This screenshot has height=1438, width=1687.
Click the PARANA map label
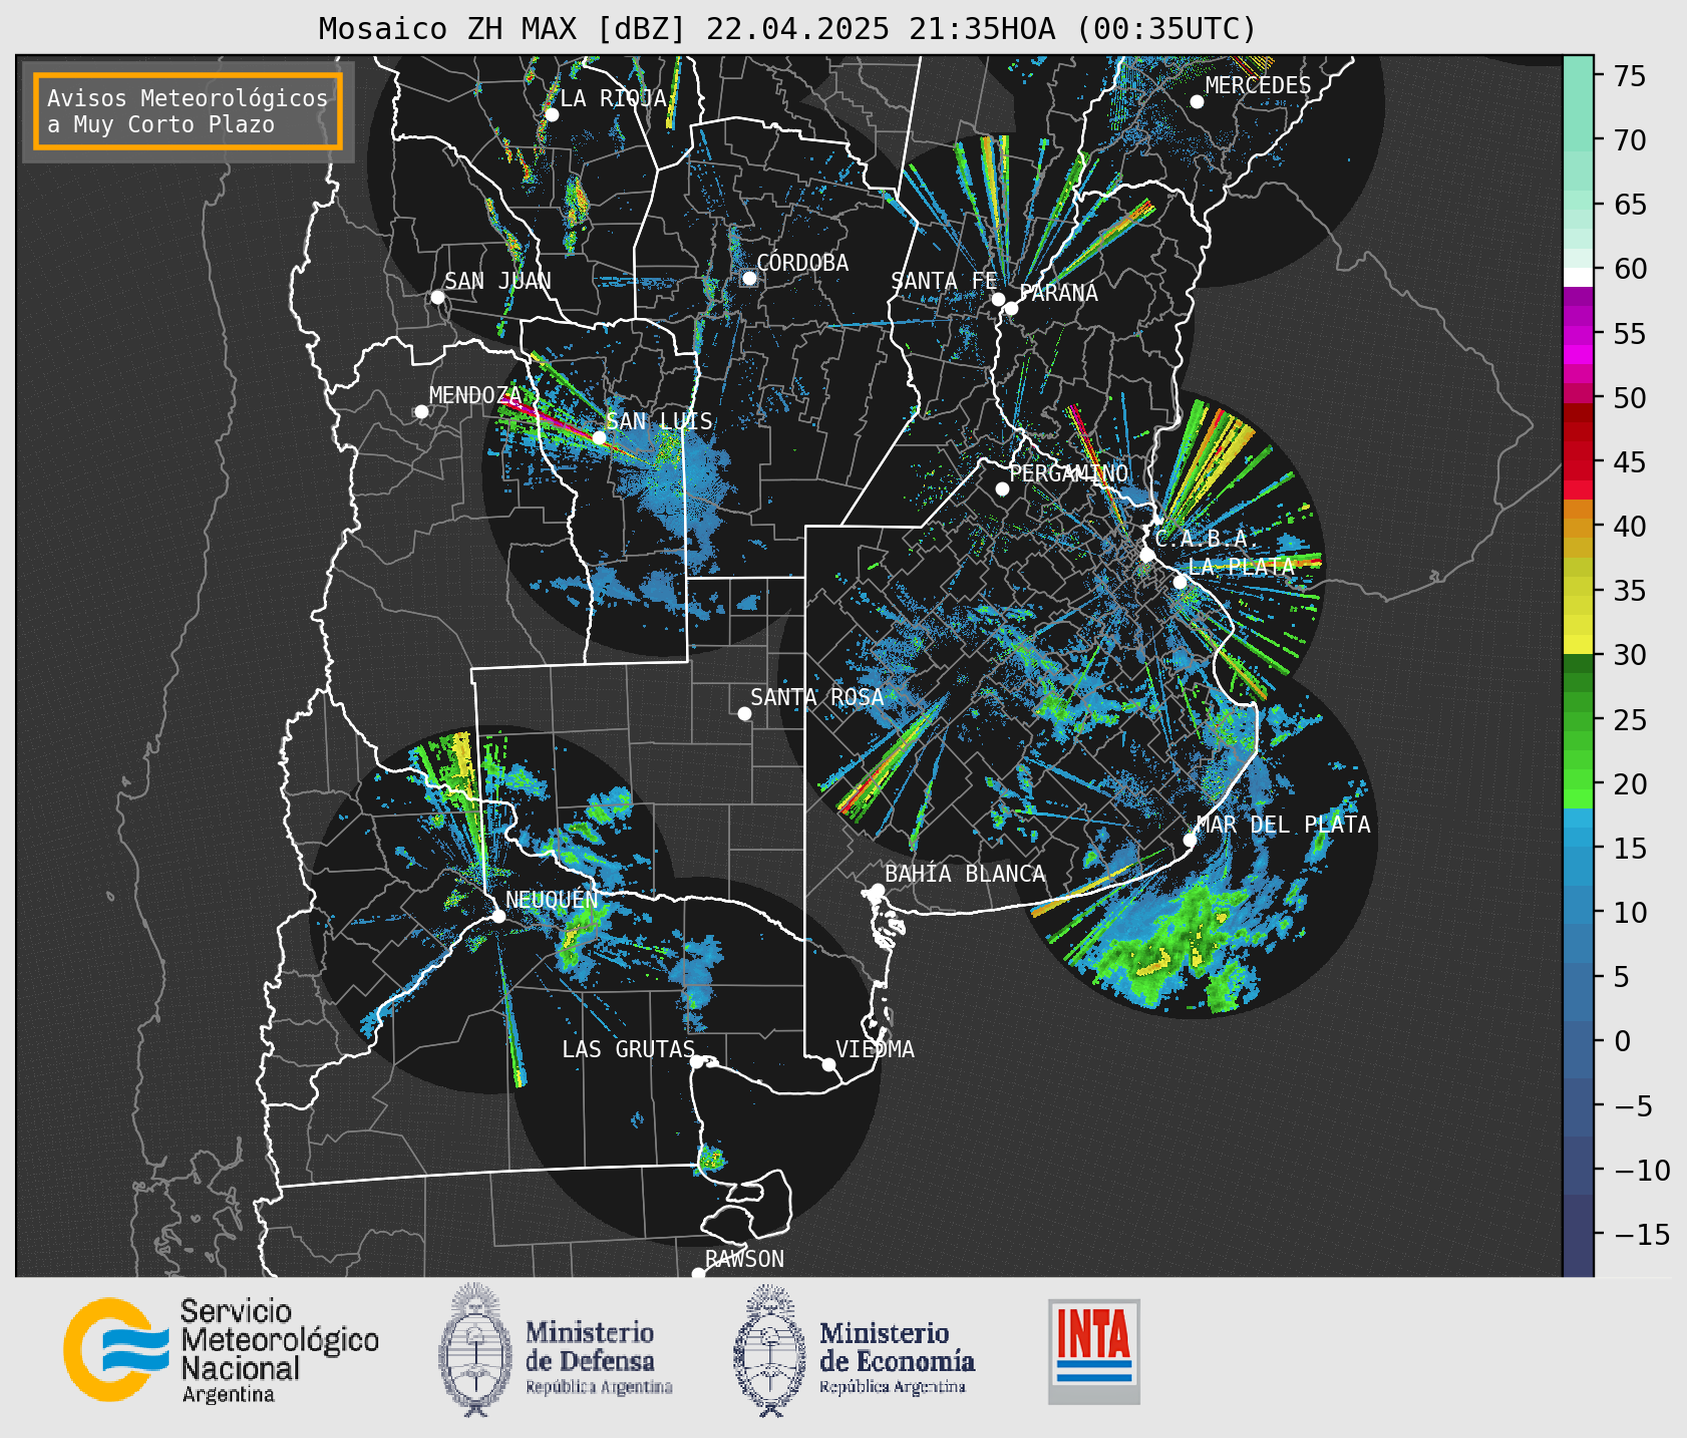coord(1058,293)
